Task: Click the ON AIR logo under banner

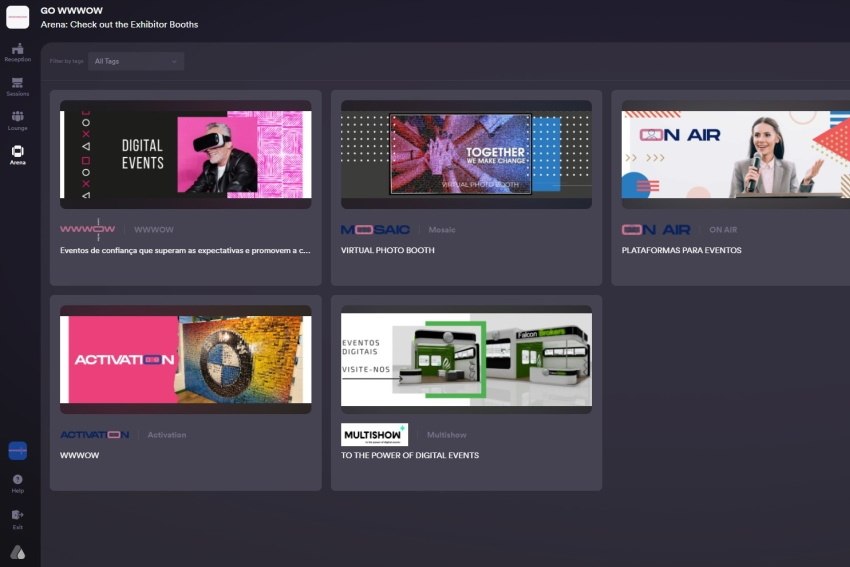Action: click(x=656, y=230)
